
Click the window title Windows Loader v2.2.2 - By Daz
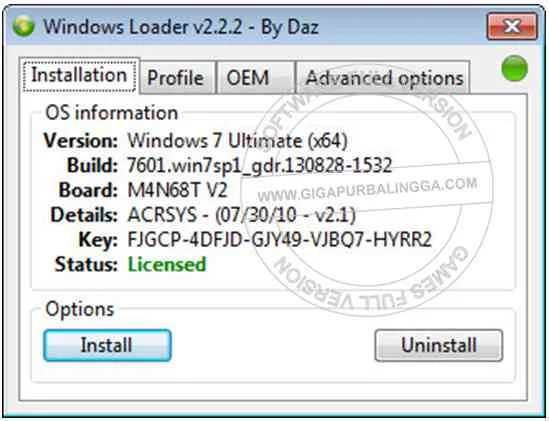coord(181,27)
